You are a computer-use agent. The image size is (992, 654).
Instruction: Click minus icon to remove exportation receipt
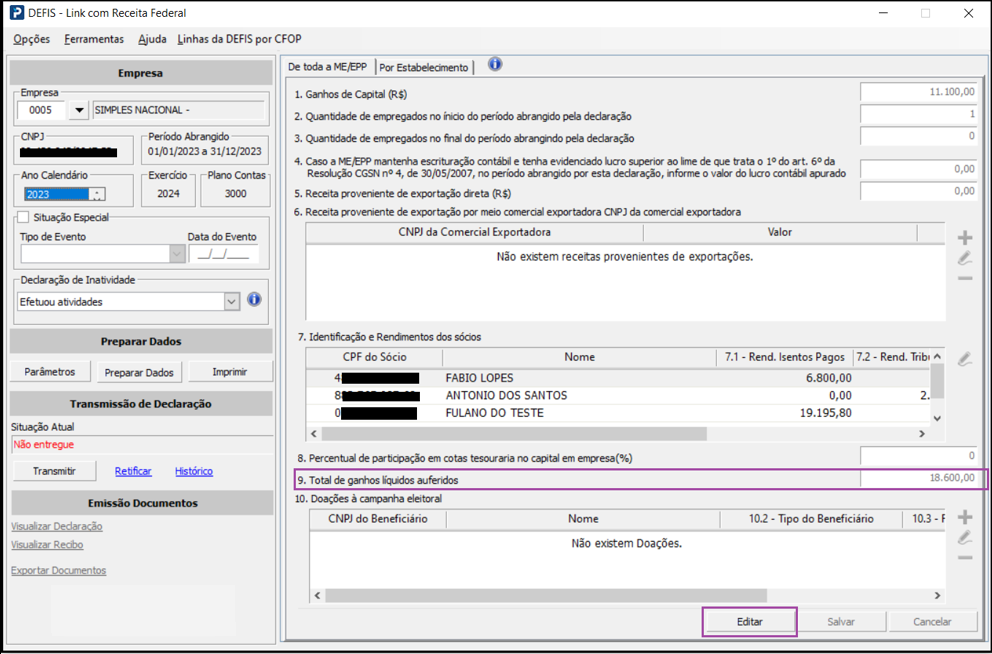965,277
